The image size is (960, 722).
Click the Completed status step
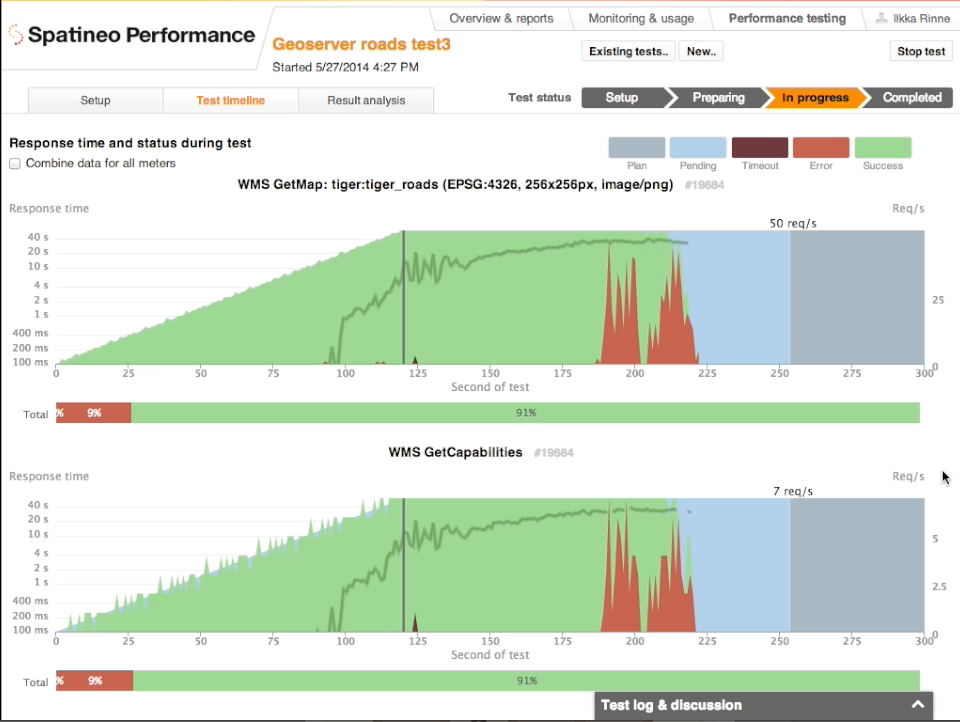click(911, 97)
